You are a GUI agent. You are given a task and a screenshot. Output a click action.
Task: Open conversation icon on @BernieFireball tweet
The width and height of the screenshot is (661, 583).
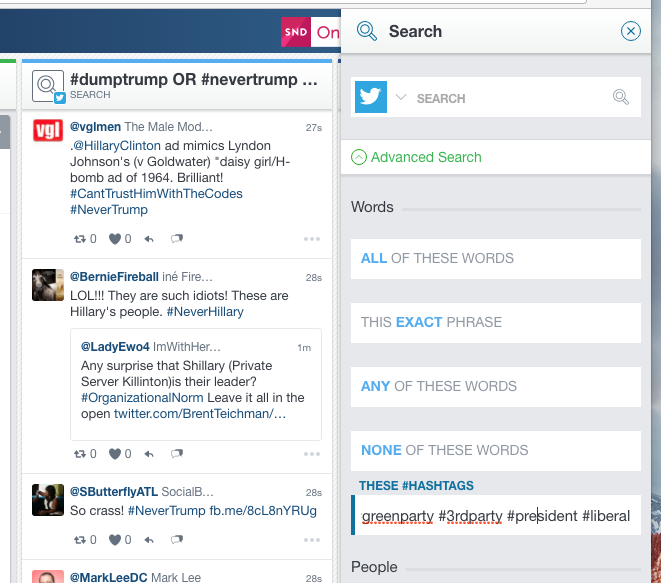(177, 454)
